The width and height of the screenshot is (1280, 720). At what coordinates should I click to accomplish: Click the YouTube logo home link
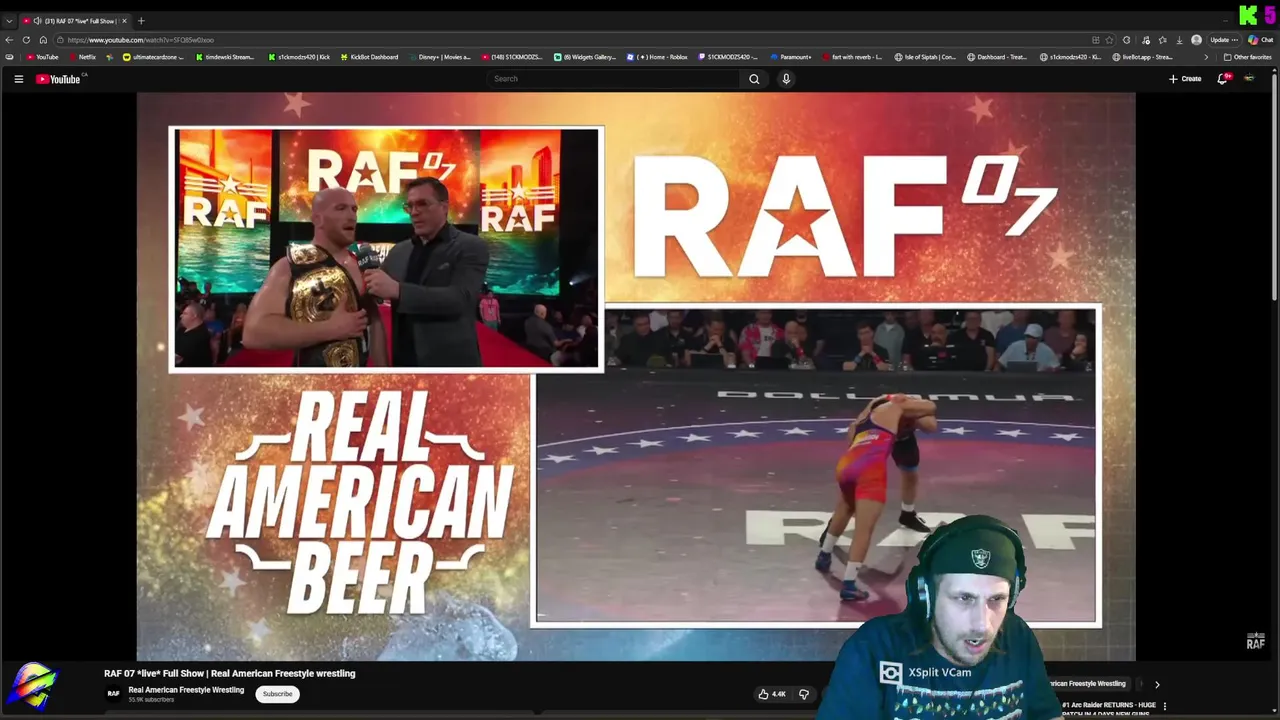click(x=58, y=79)
